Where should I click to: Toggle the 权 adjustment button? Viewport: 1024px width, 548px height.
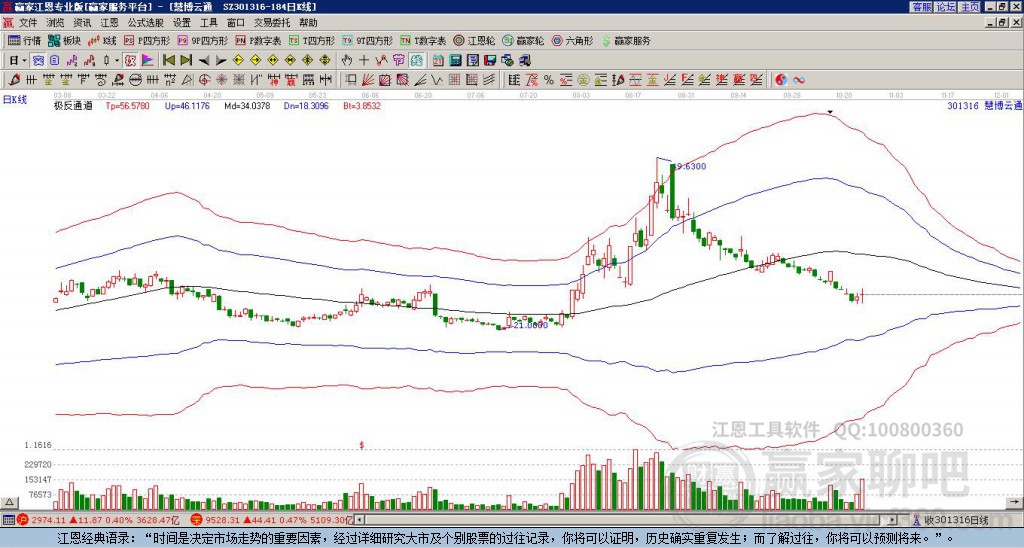tap(130, 61)
